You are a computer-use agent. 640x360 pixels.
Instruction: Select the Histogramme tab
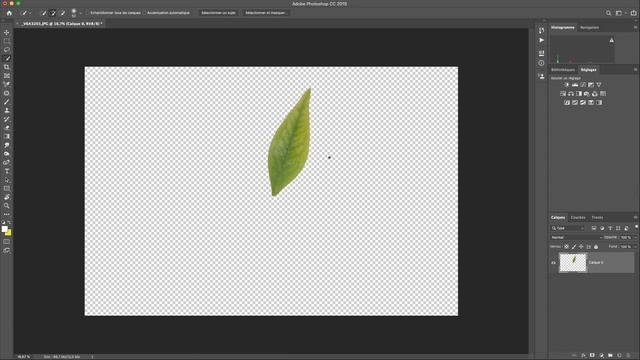pyautogui.click(x=563, y=28)
